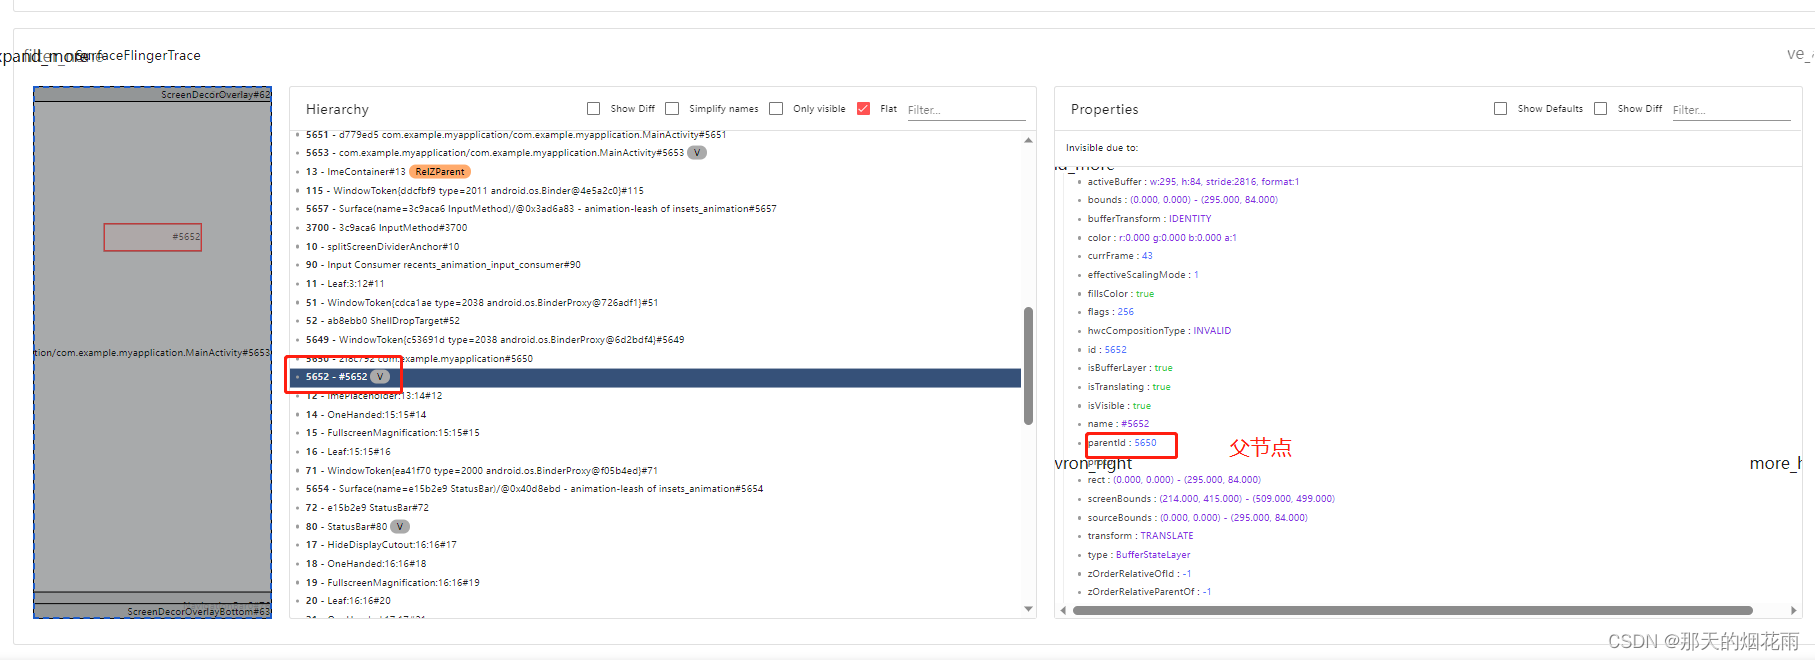Click the flags : 256 property
Image resolution: width=1815 pixels, height=660 pixels.
point(1110,312)
